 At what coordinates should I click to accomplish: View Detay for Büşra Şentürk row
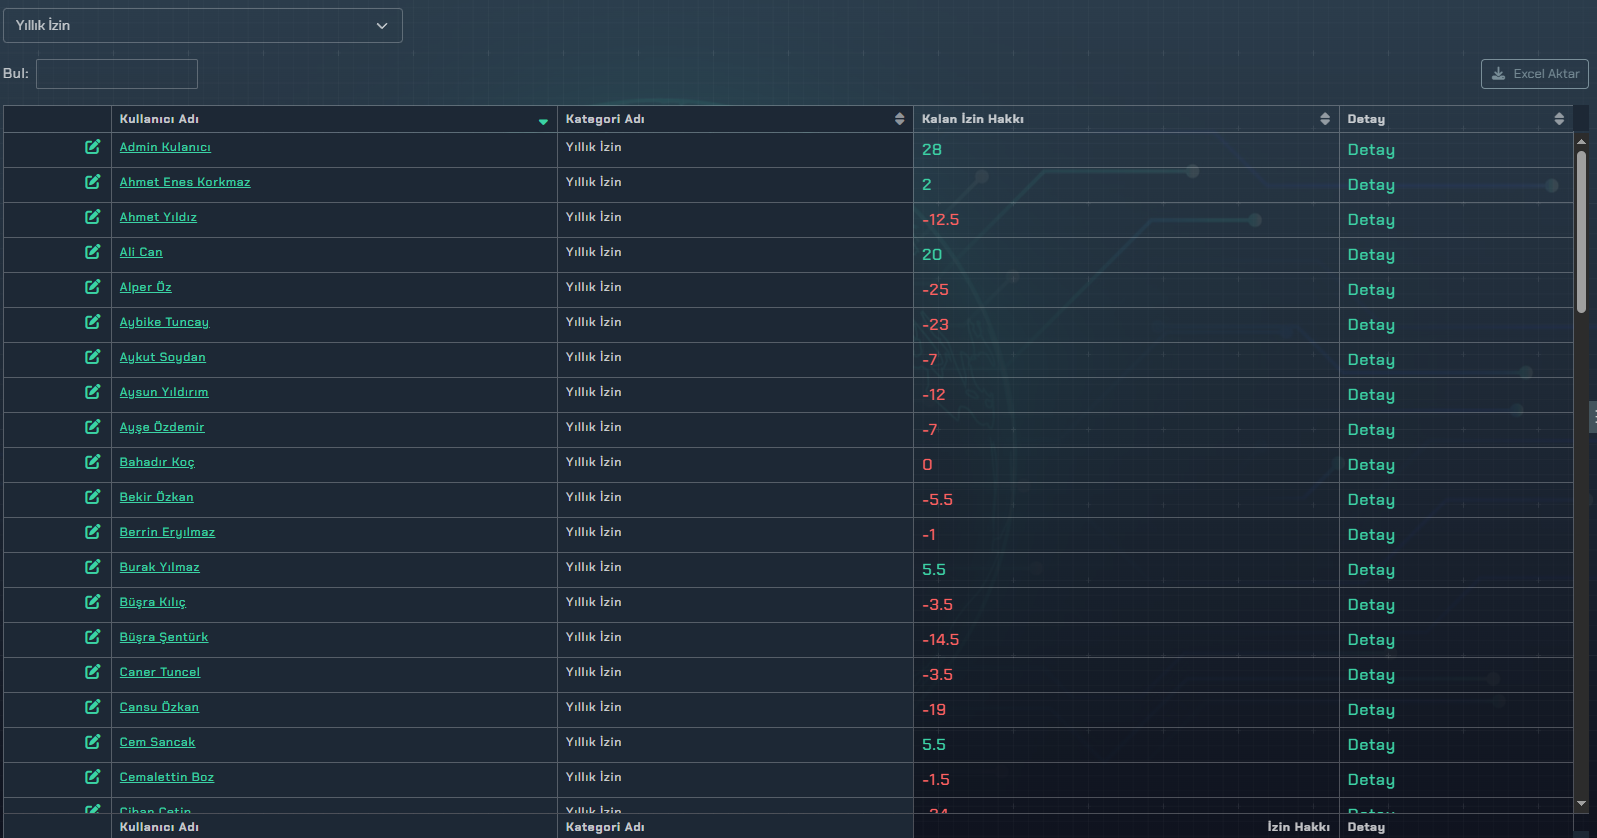(x=1370, y=640)
